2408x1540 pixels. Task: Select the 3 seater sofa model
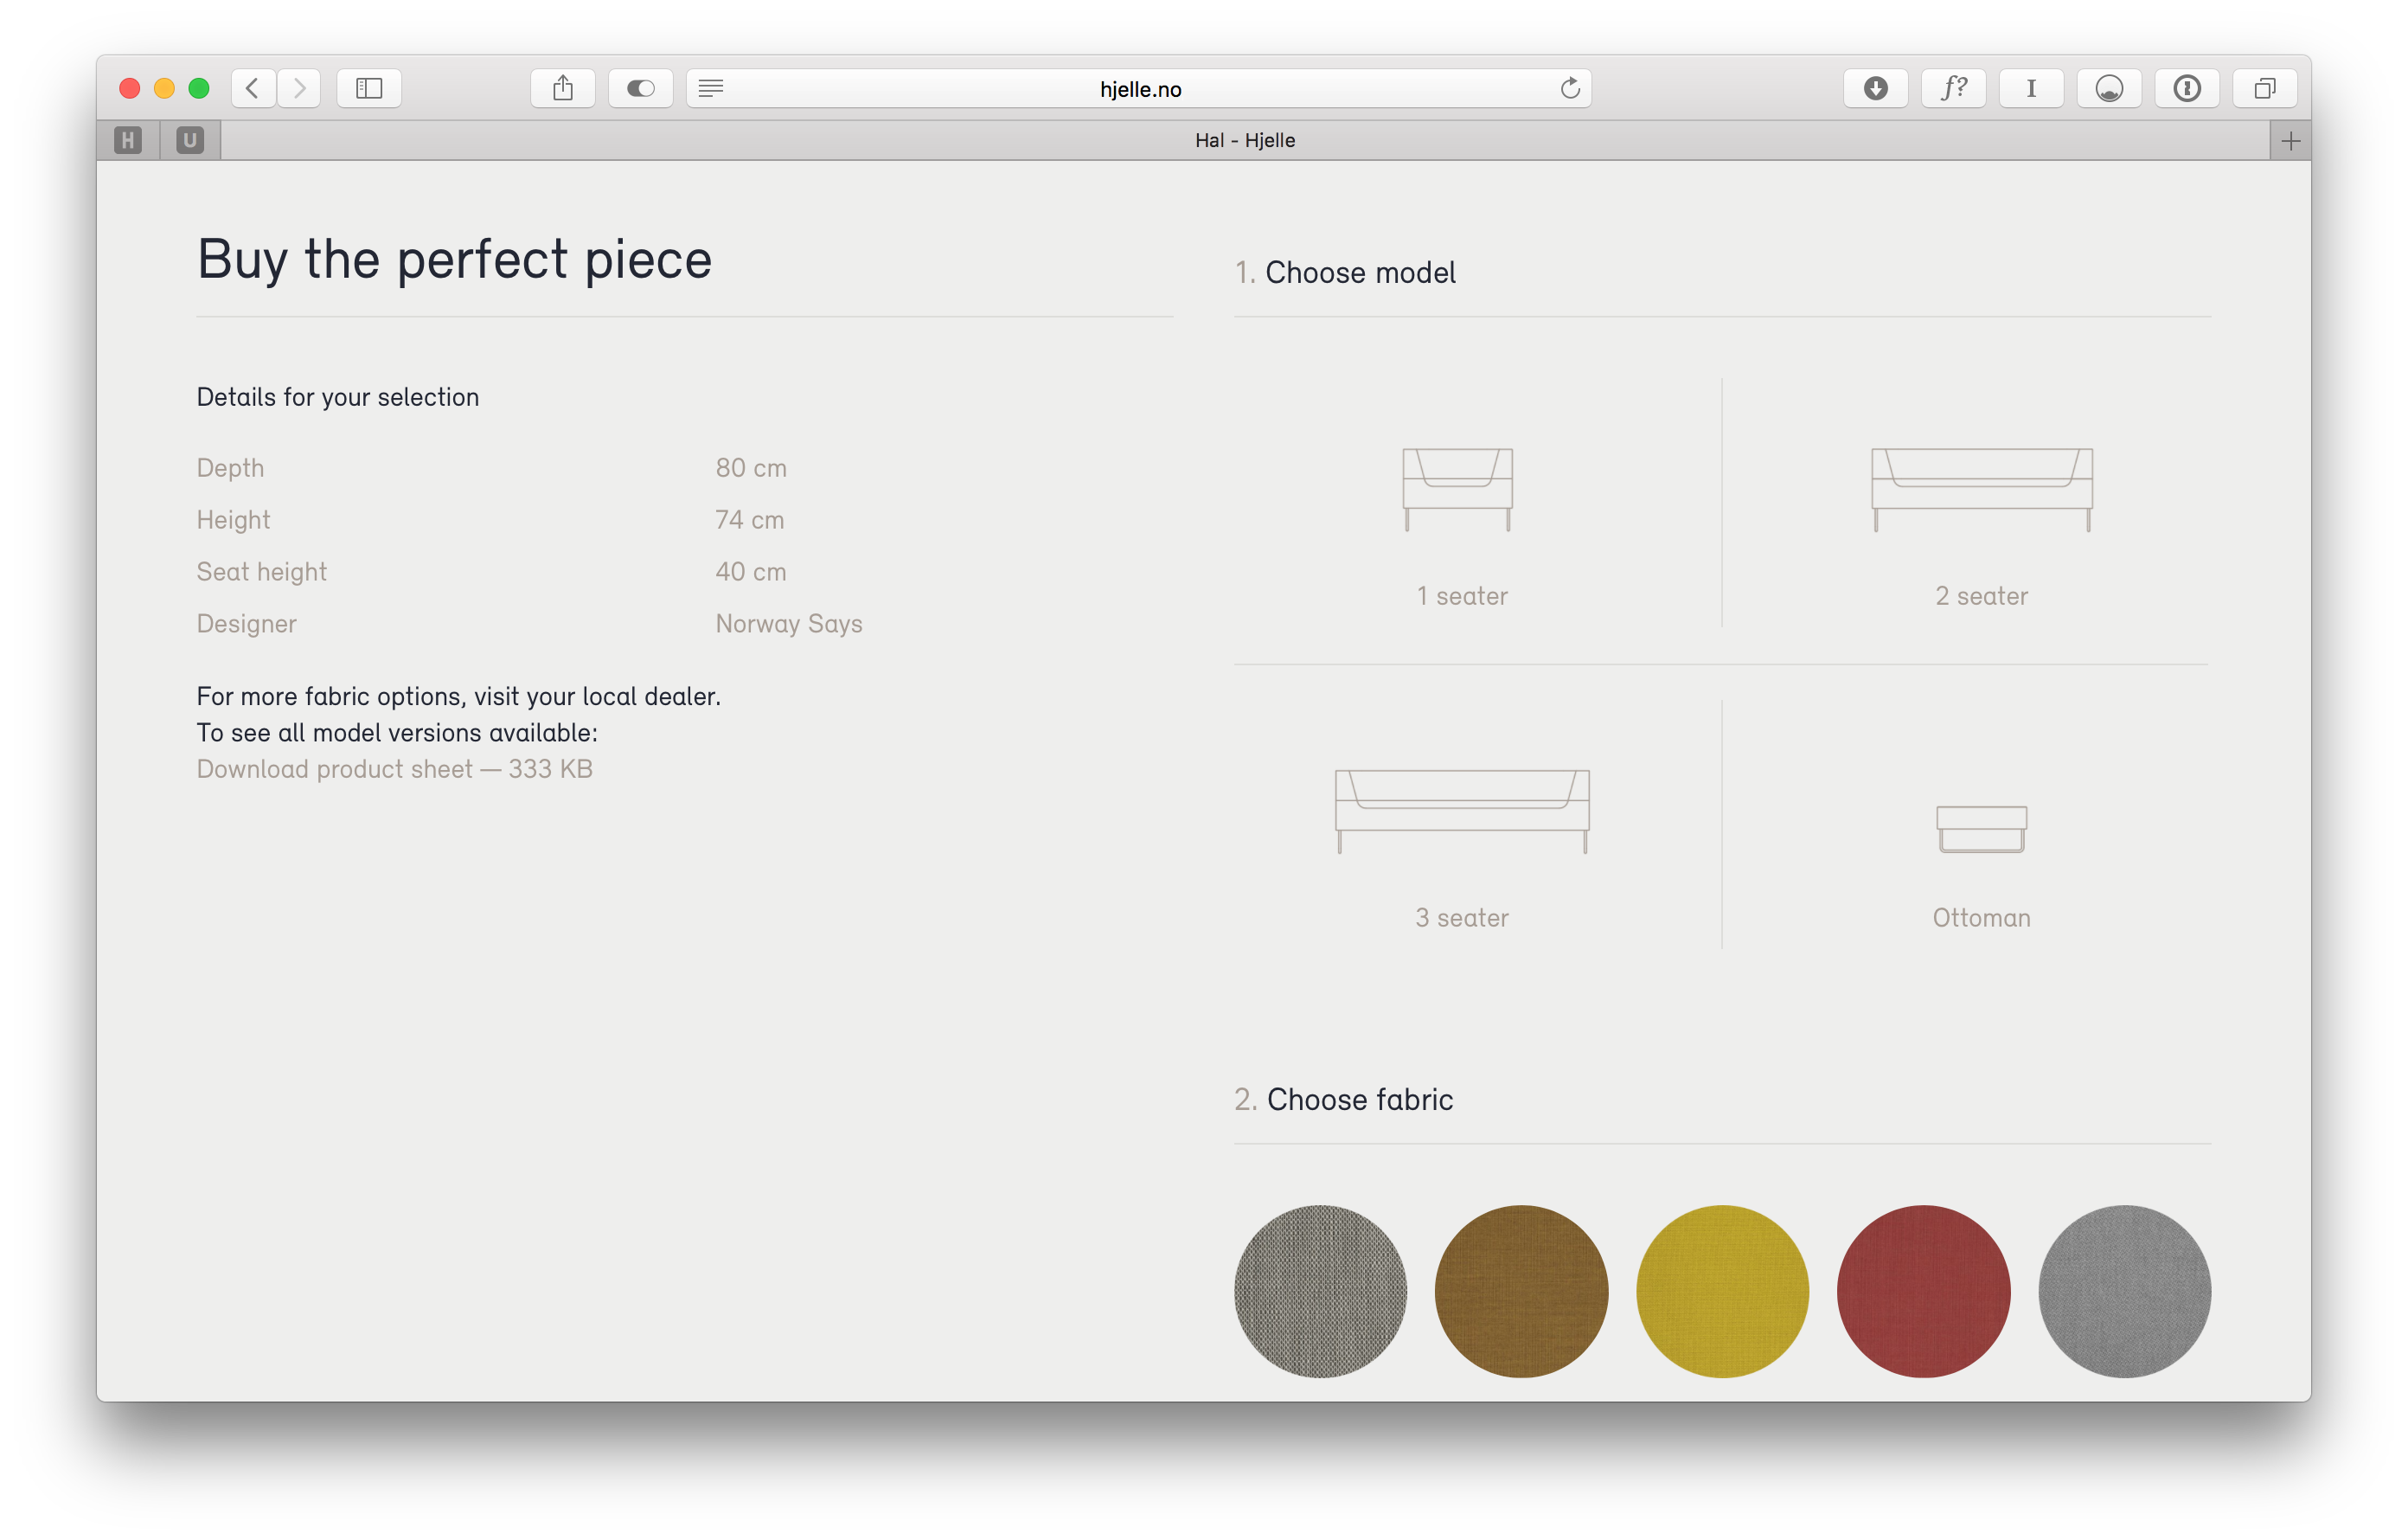1461,840
